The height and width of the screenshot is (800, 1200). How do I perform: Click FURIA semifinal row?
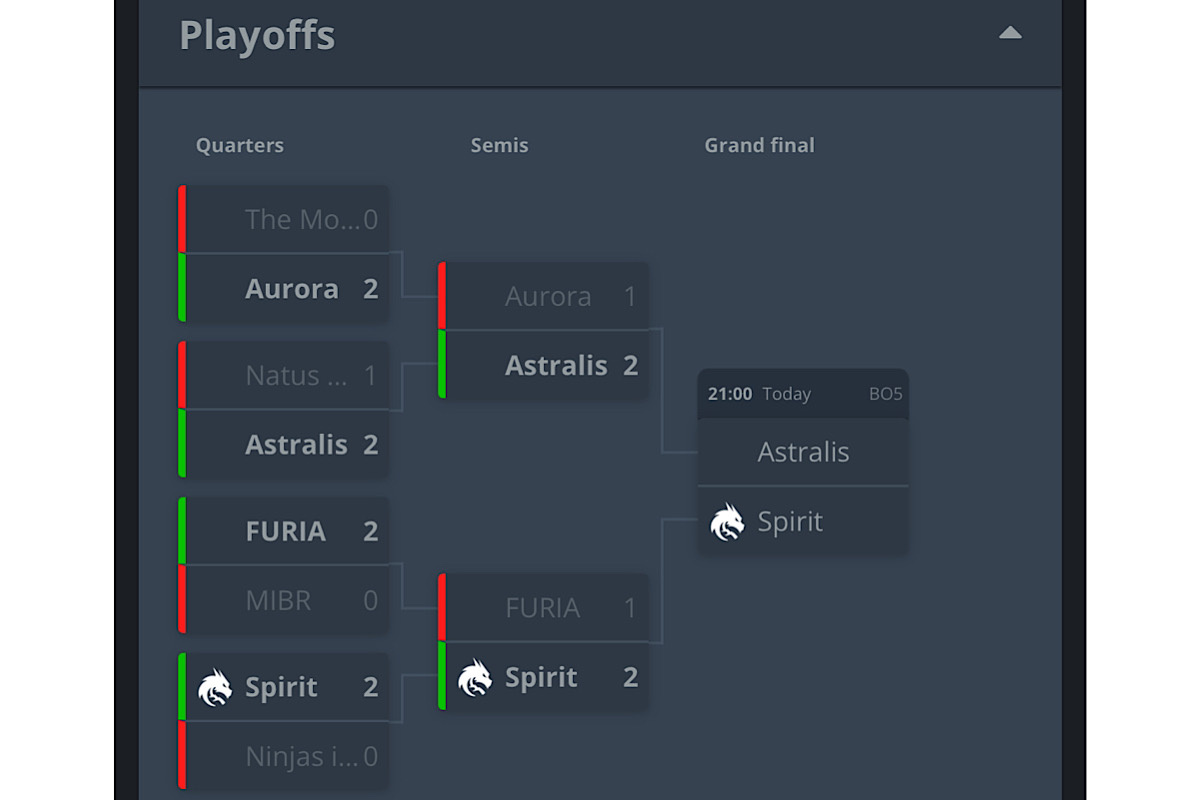[x=542, y=608]
